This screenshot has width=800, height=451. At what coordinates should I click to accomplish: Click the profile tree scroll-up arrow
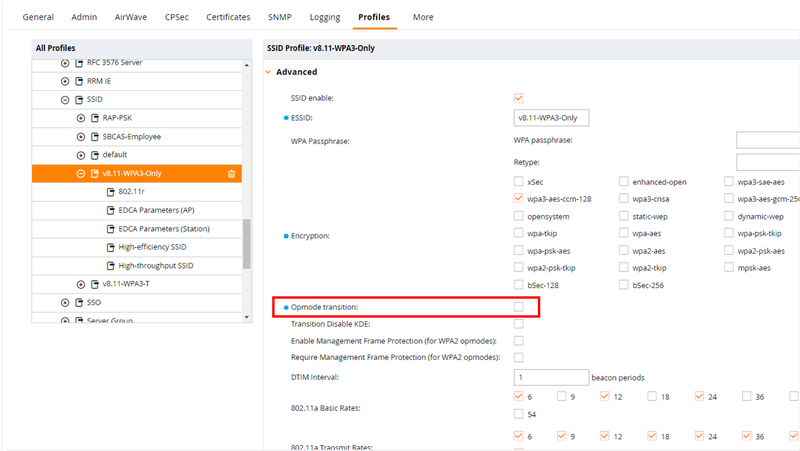(247, 65)
